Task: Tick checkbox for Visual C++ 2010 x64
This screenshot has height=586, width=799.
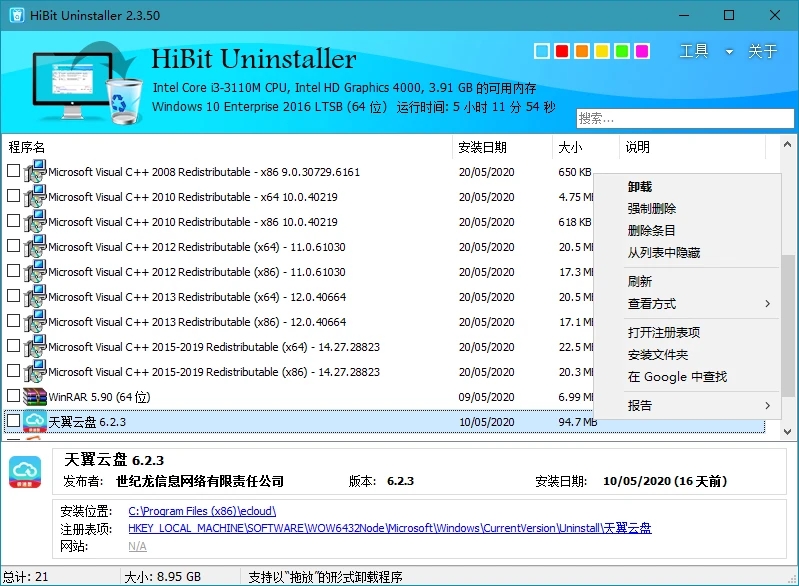Action: [14, 196]
